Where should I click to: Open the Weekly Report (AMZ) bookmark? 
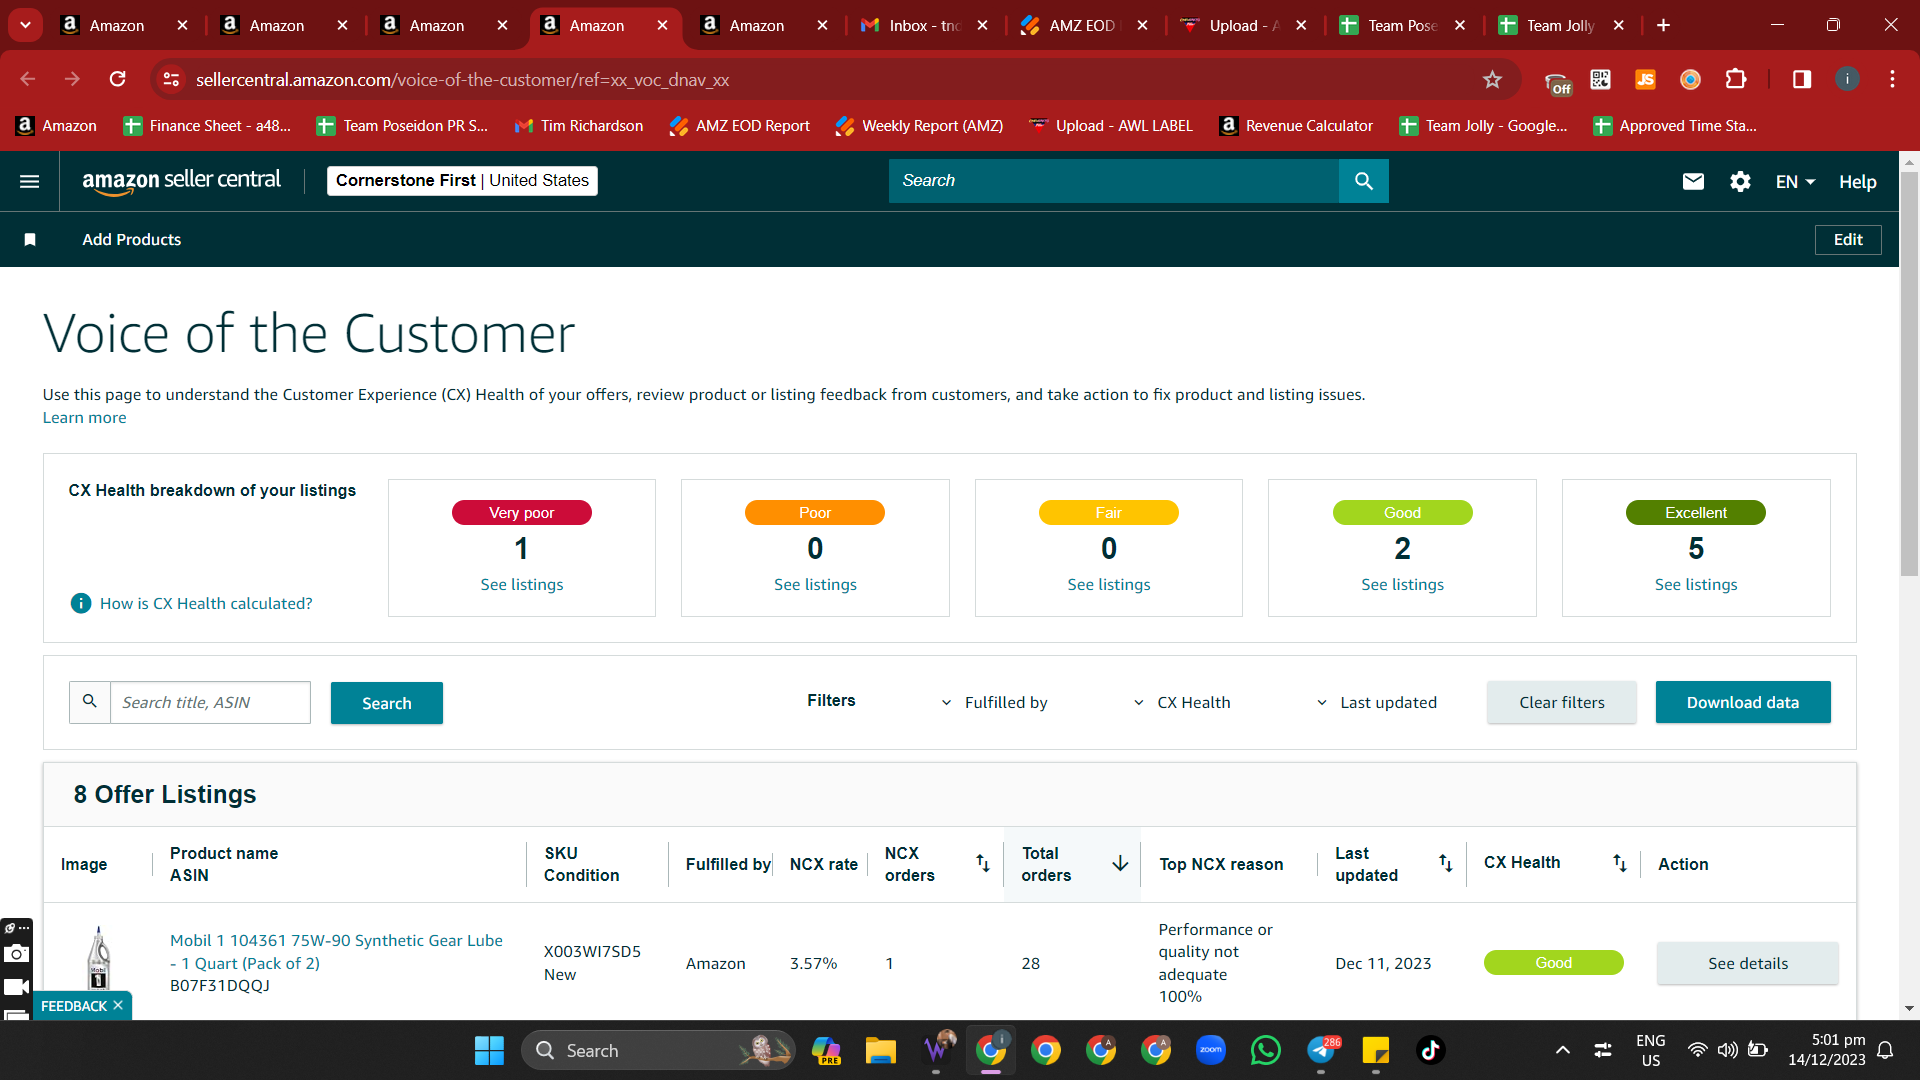[919, 125]
